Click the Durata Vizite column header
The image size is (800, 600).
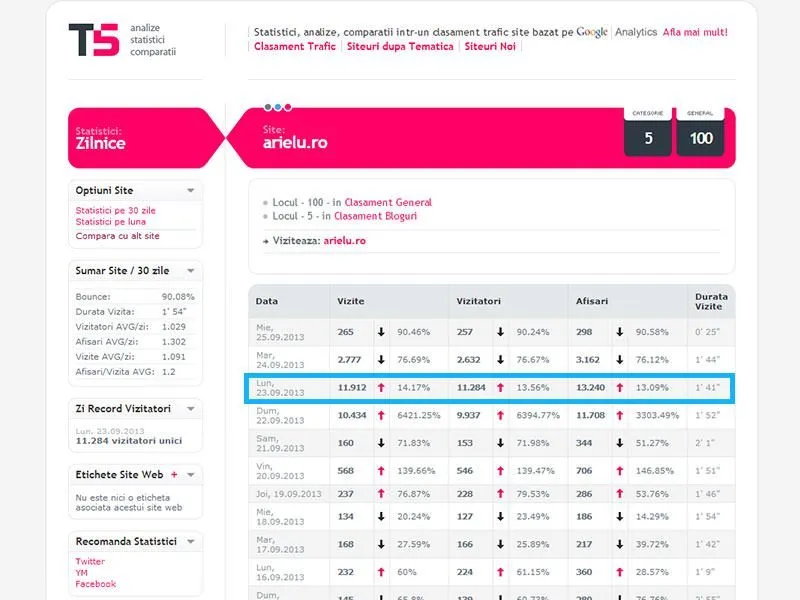711,302
